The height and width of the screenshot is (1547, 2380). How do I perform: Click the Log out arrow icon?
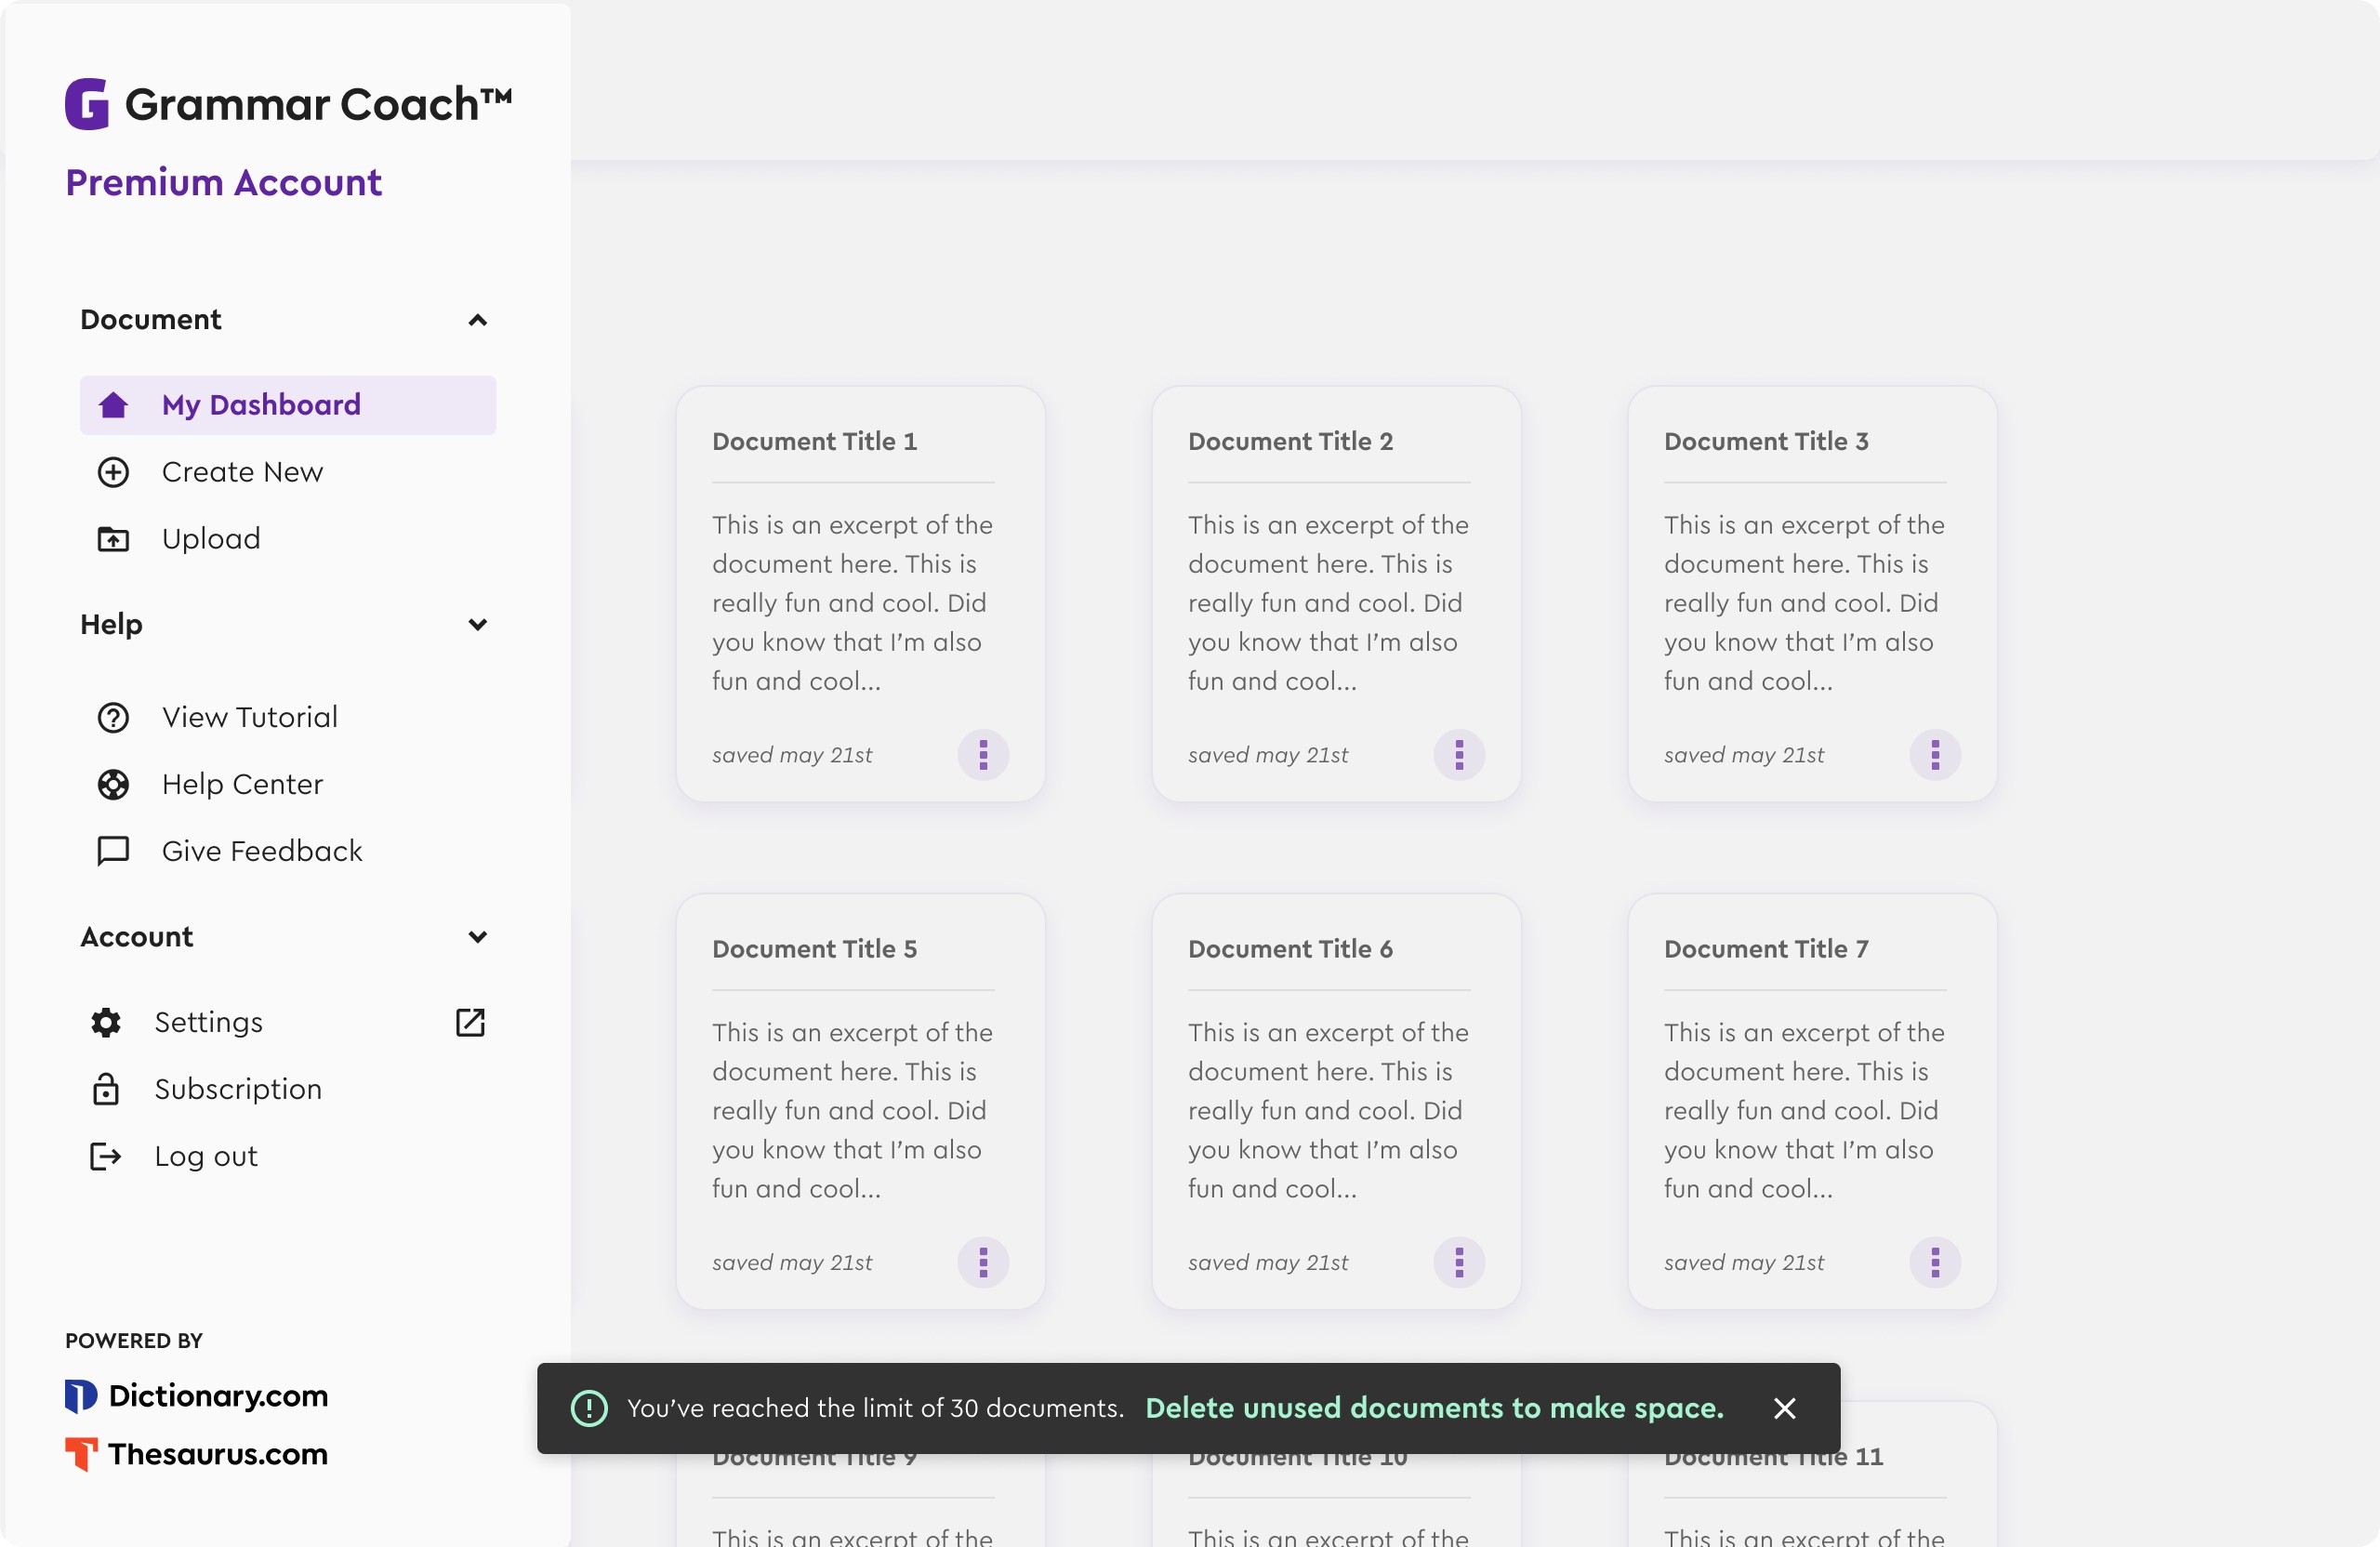tap(106, 1157)
